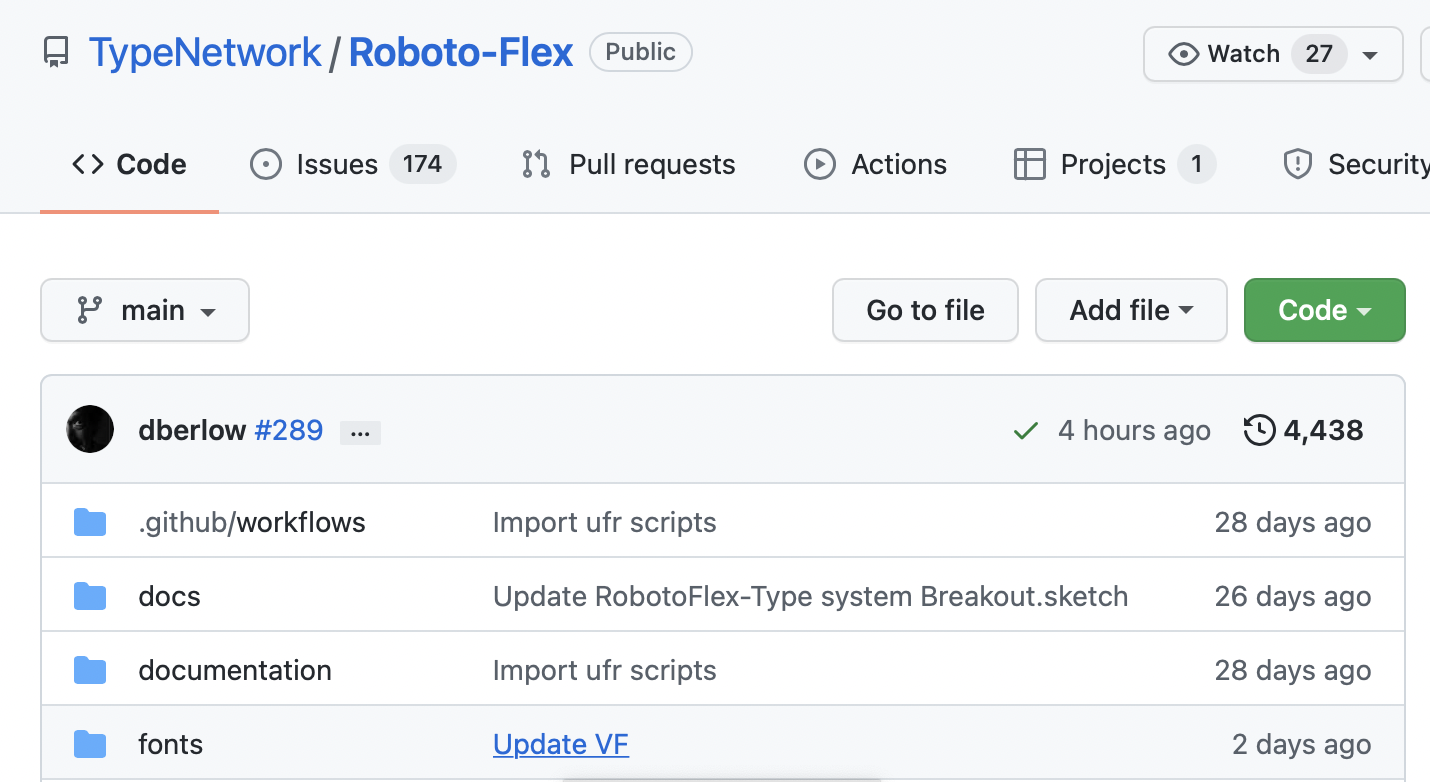Viewport: 1430px width, 782px height.
Task: Click the eye icon in the Watch button
Action: (1183, 54)
